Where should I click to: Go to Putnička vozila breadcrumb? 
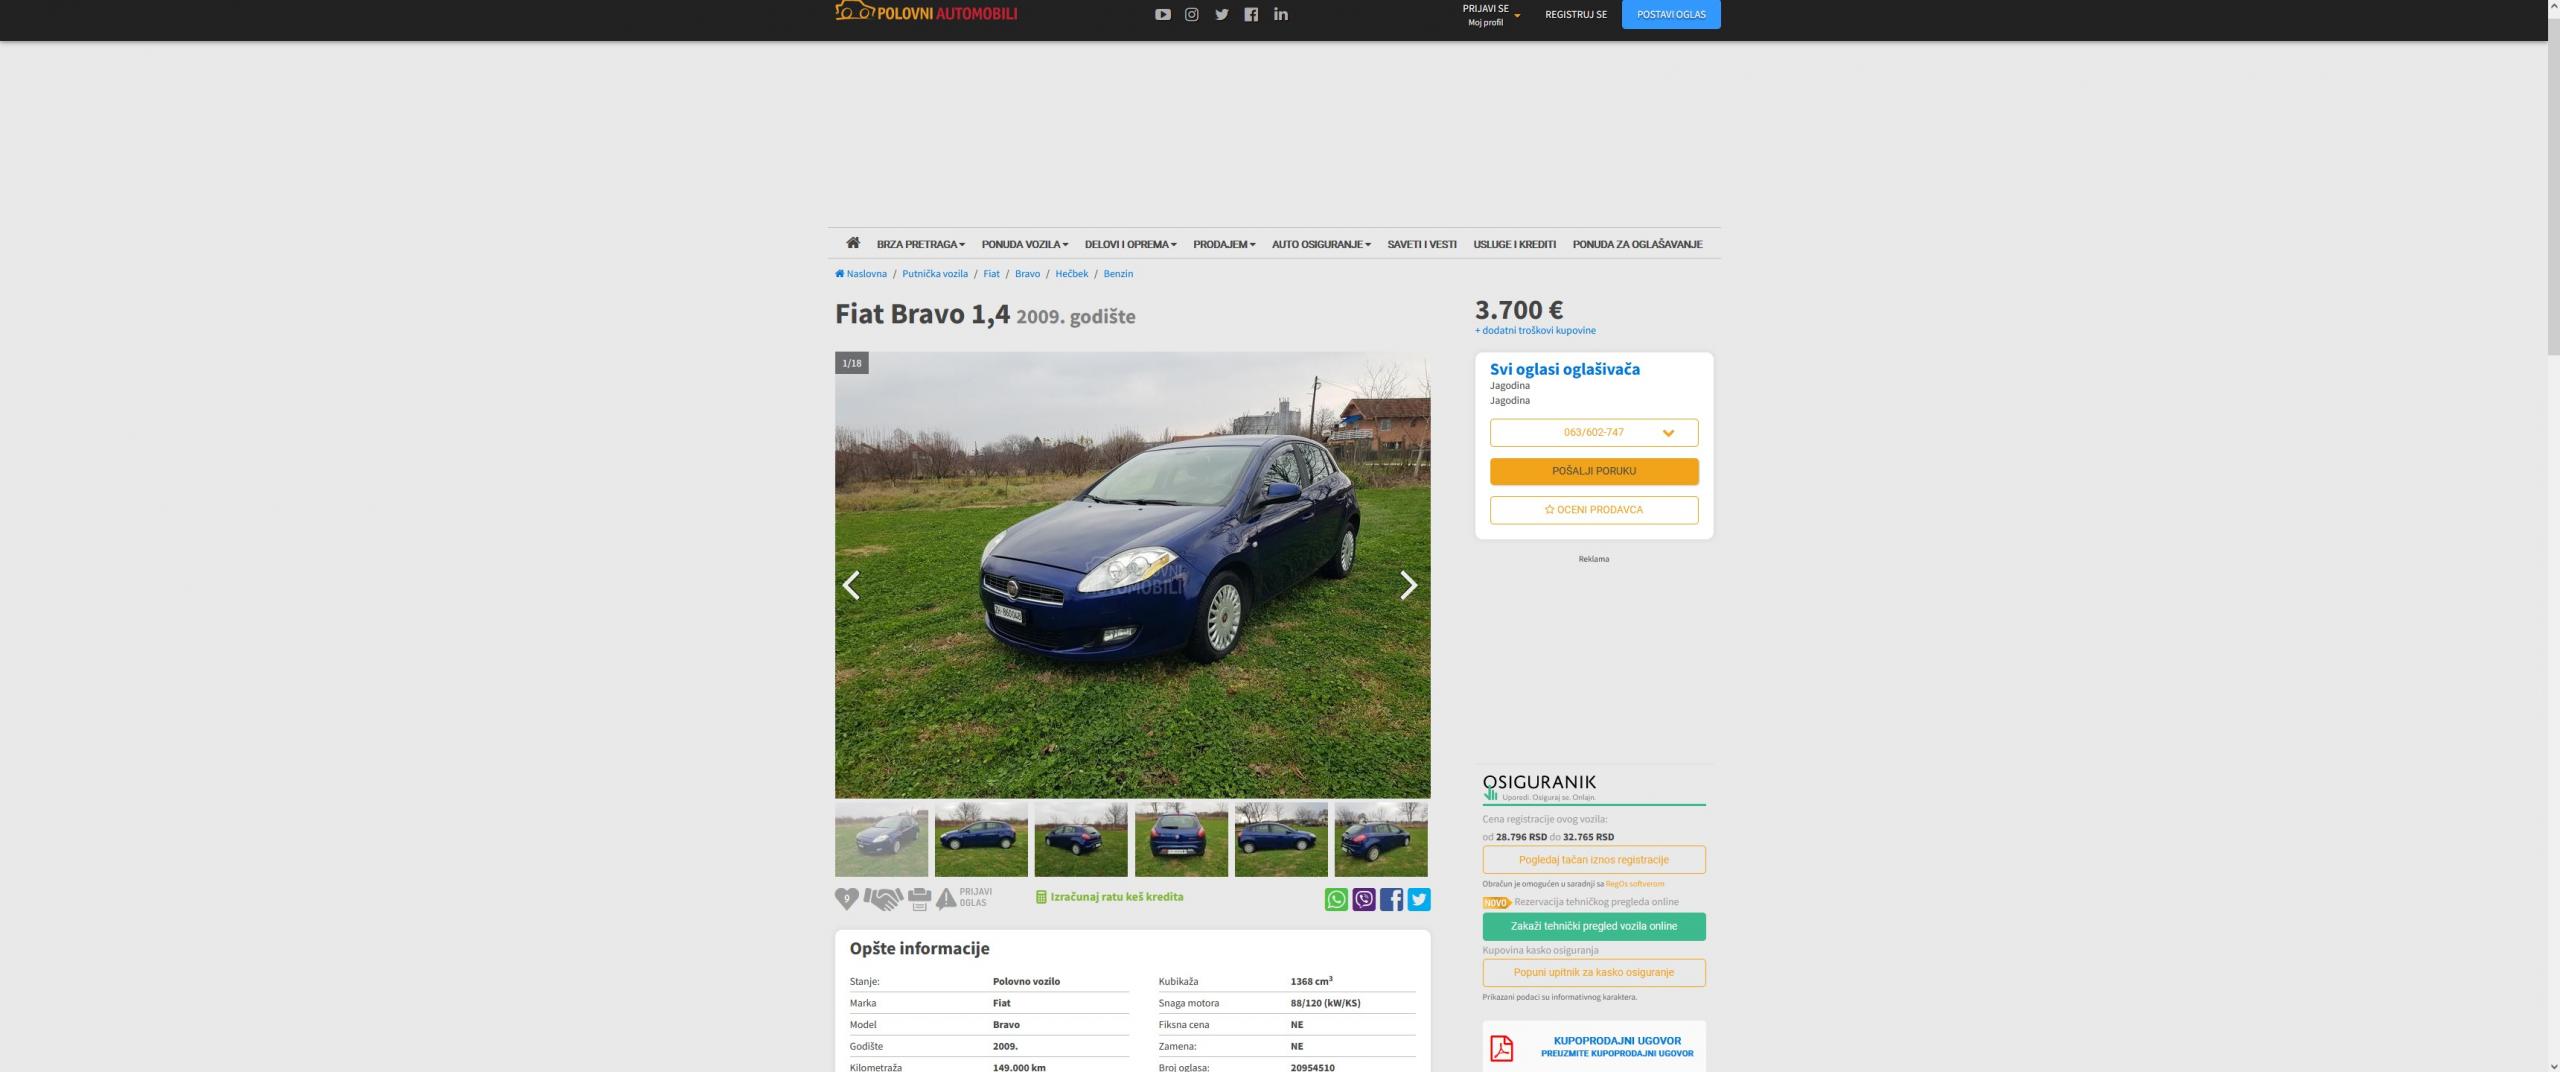click(x=935, y=274)
